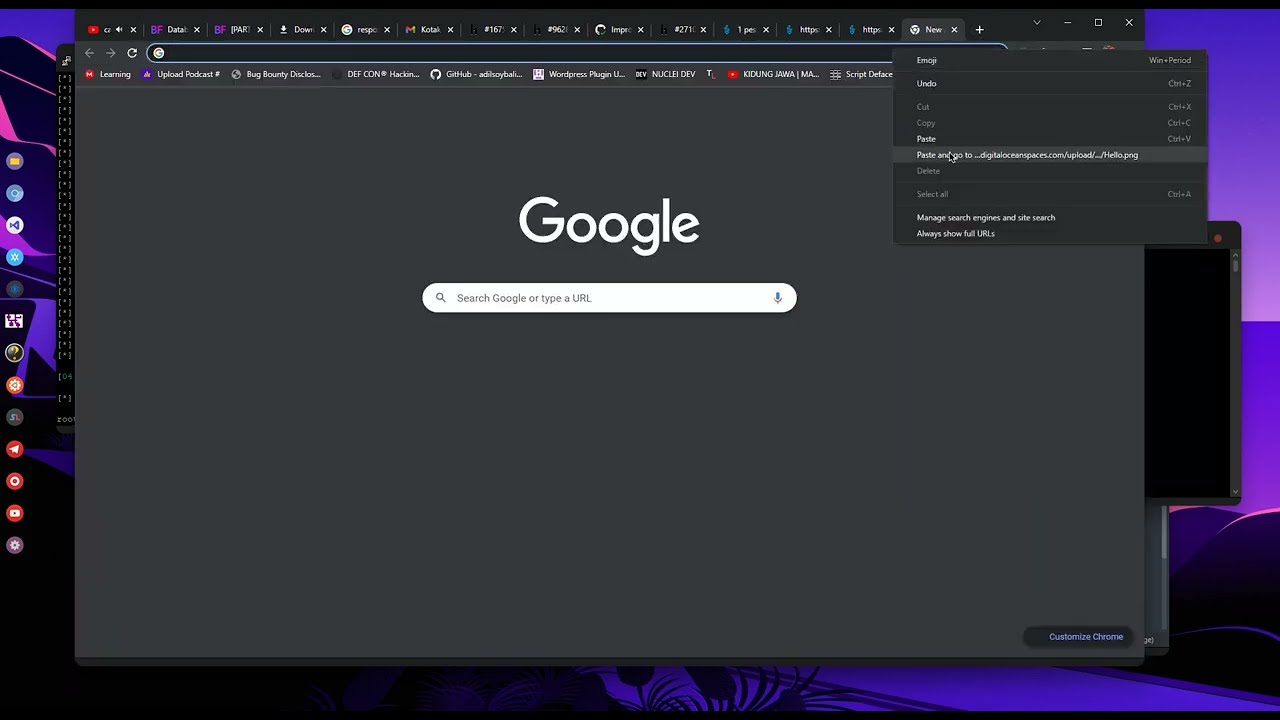
Task: Open the DEF CON Hackin... bookmark
Action: coord(376,74)
